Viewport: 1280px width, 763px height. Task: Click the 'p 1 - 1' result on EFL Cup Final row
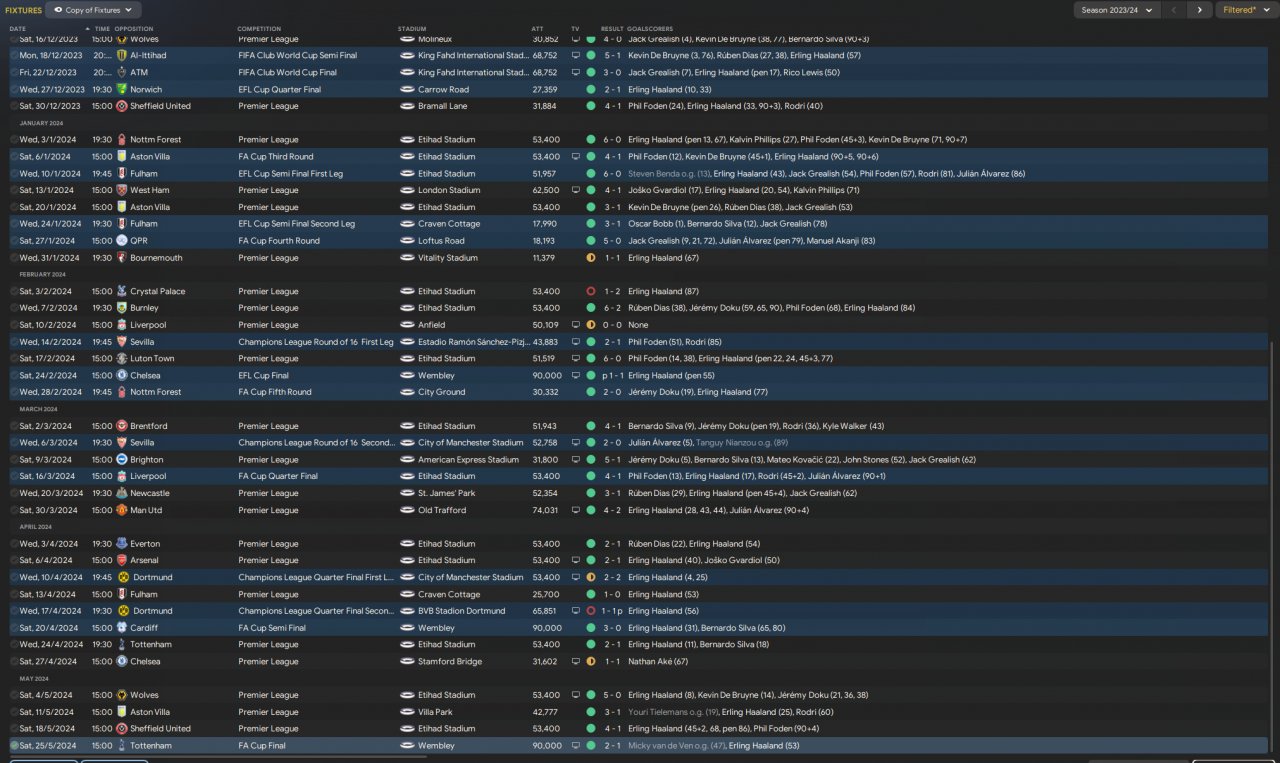[612, 375]
